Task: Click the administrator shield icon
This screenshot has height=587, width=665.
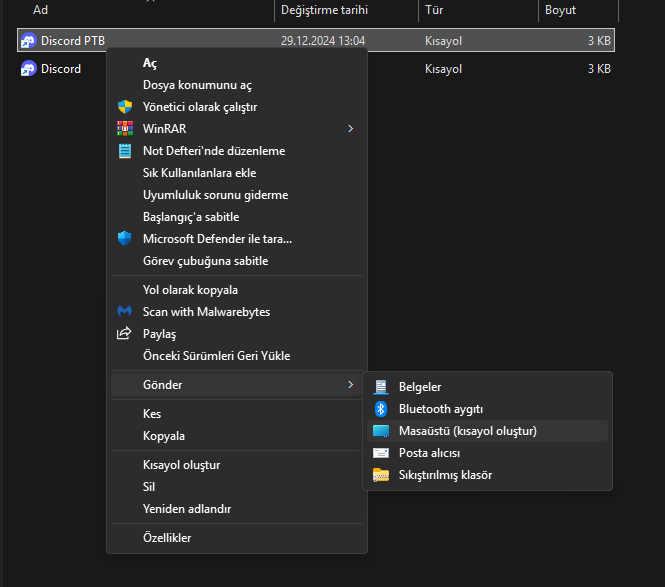Action: [125, 107]
